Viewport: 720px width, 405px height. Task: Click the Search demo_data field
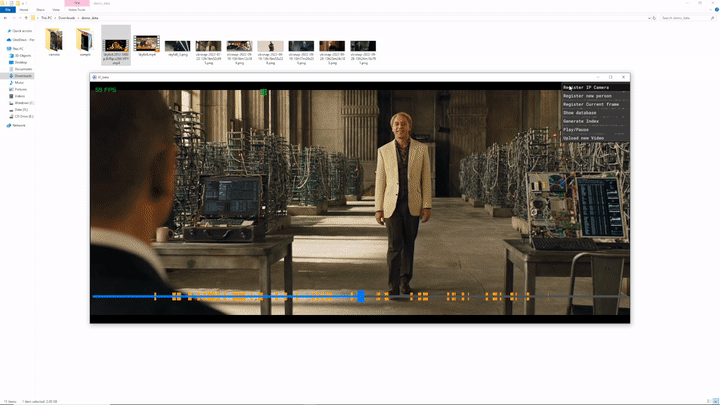pyautogui.click(x=687, y=18)
